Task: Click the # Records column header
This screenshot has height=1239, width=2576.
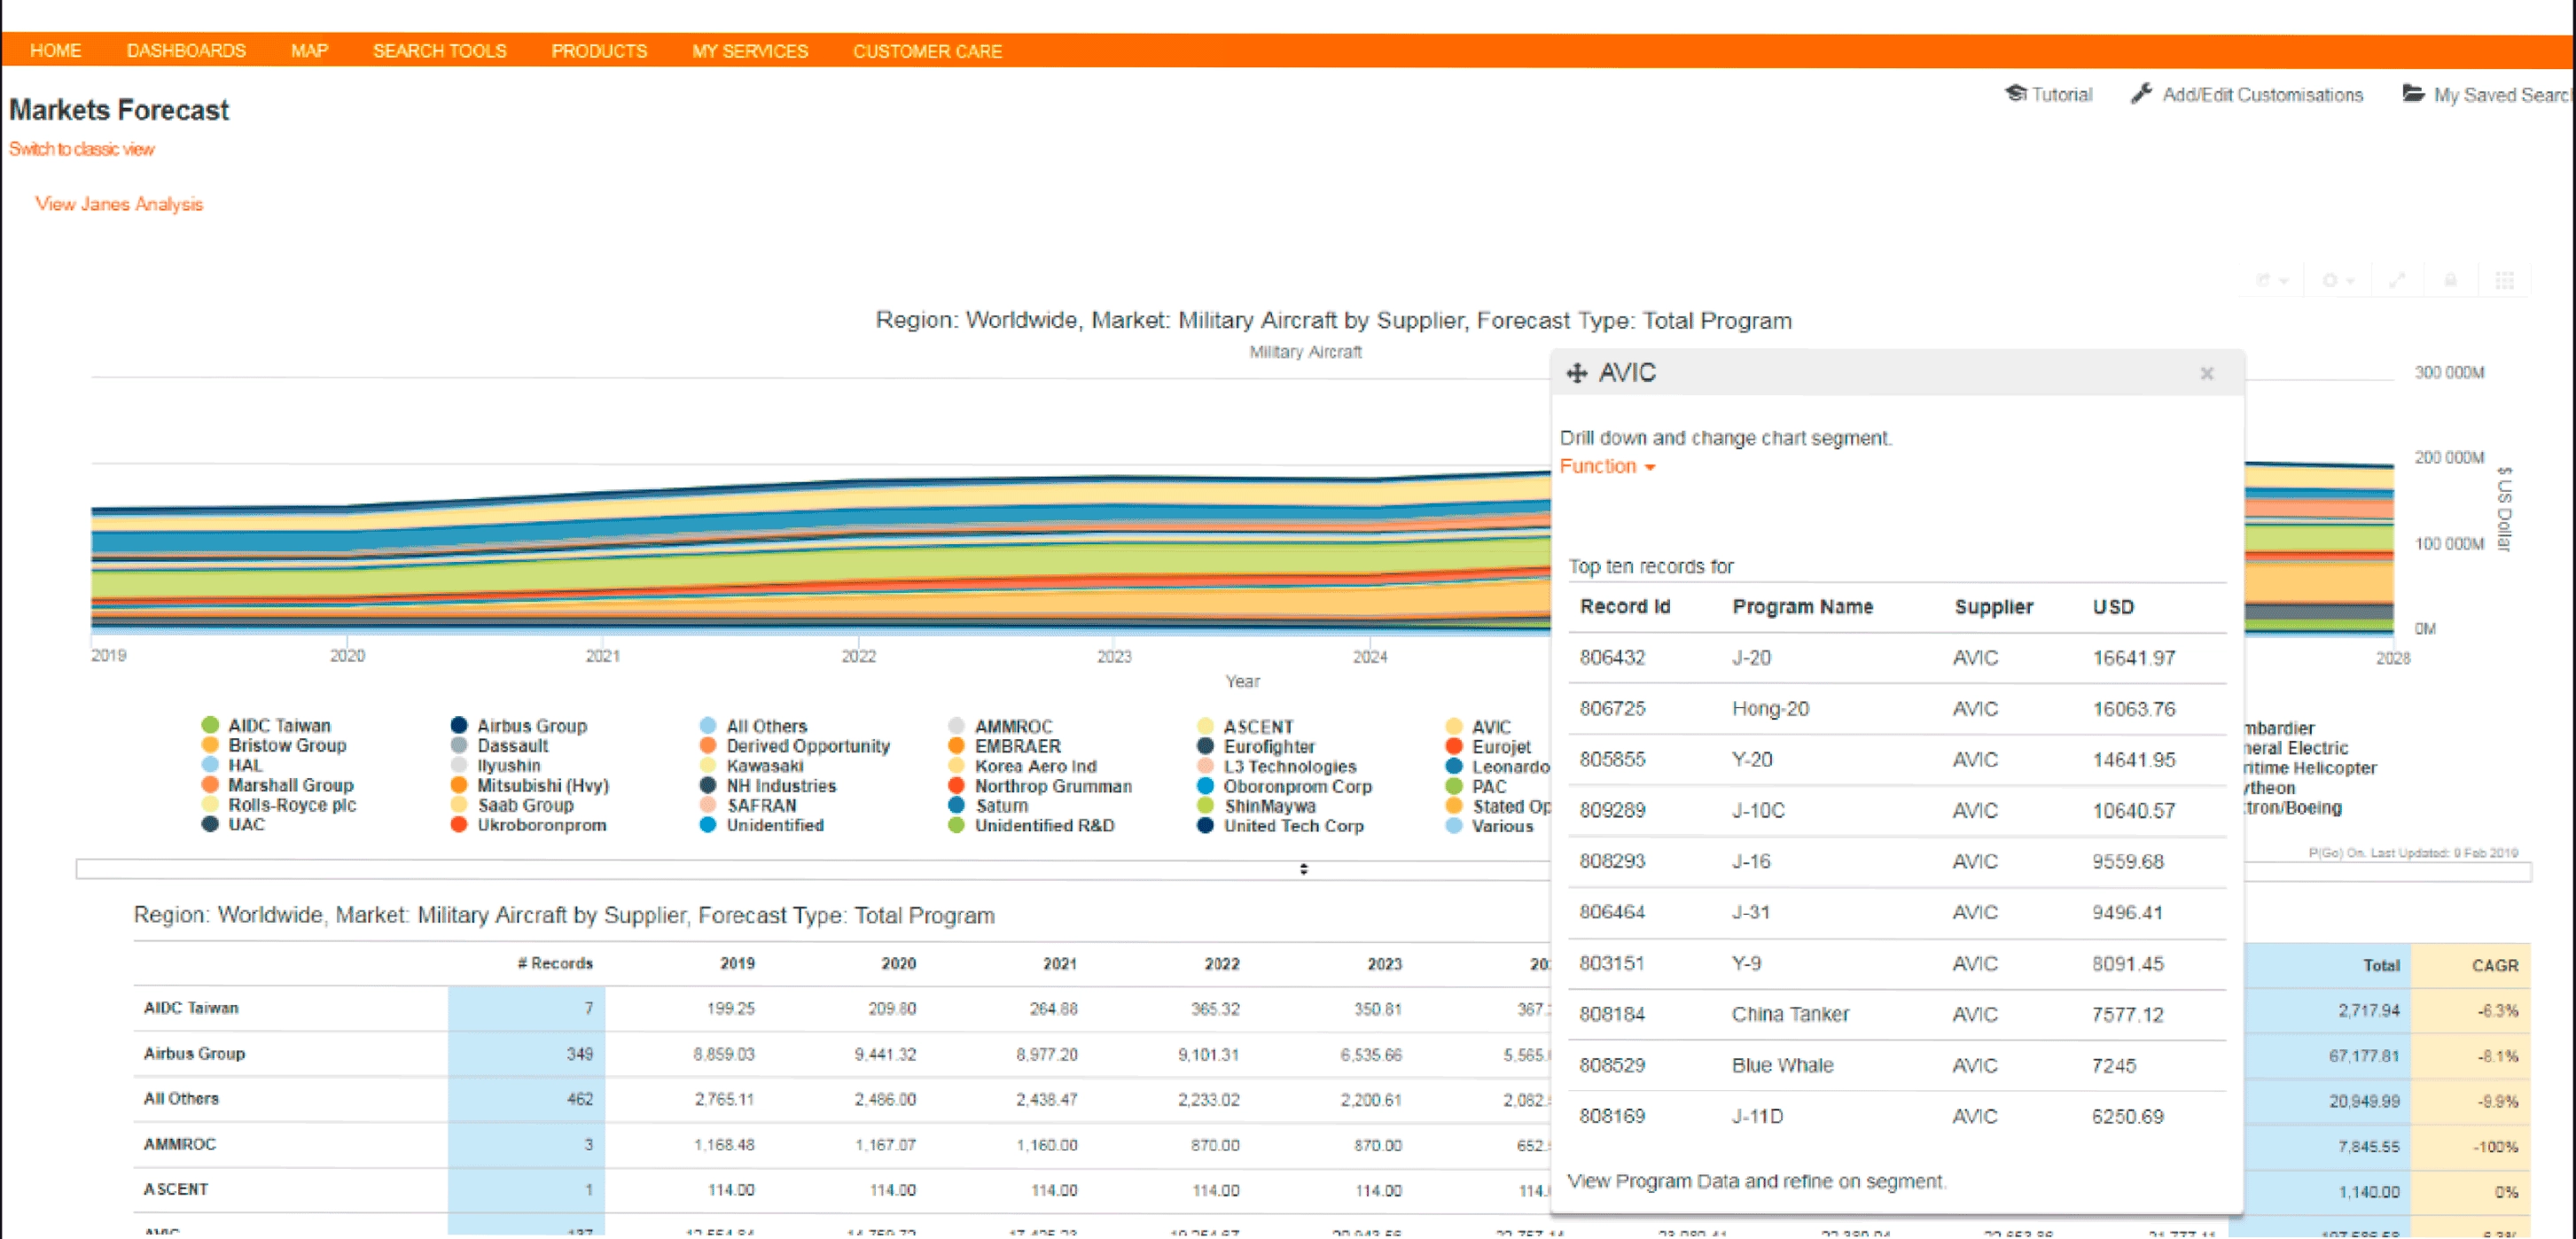Action: [x=555, y=963]
